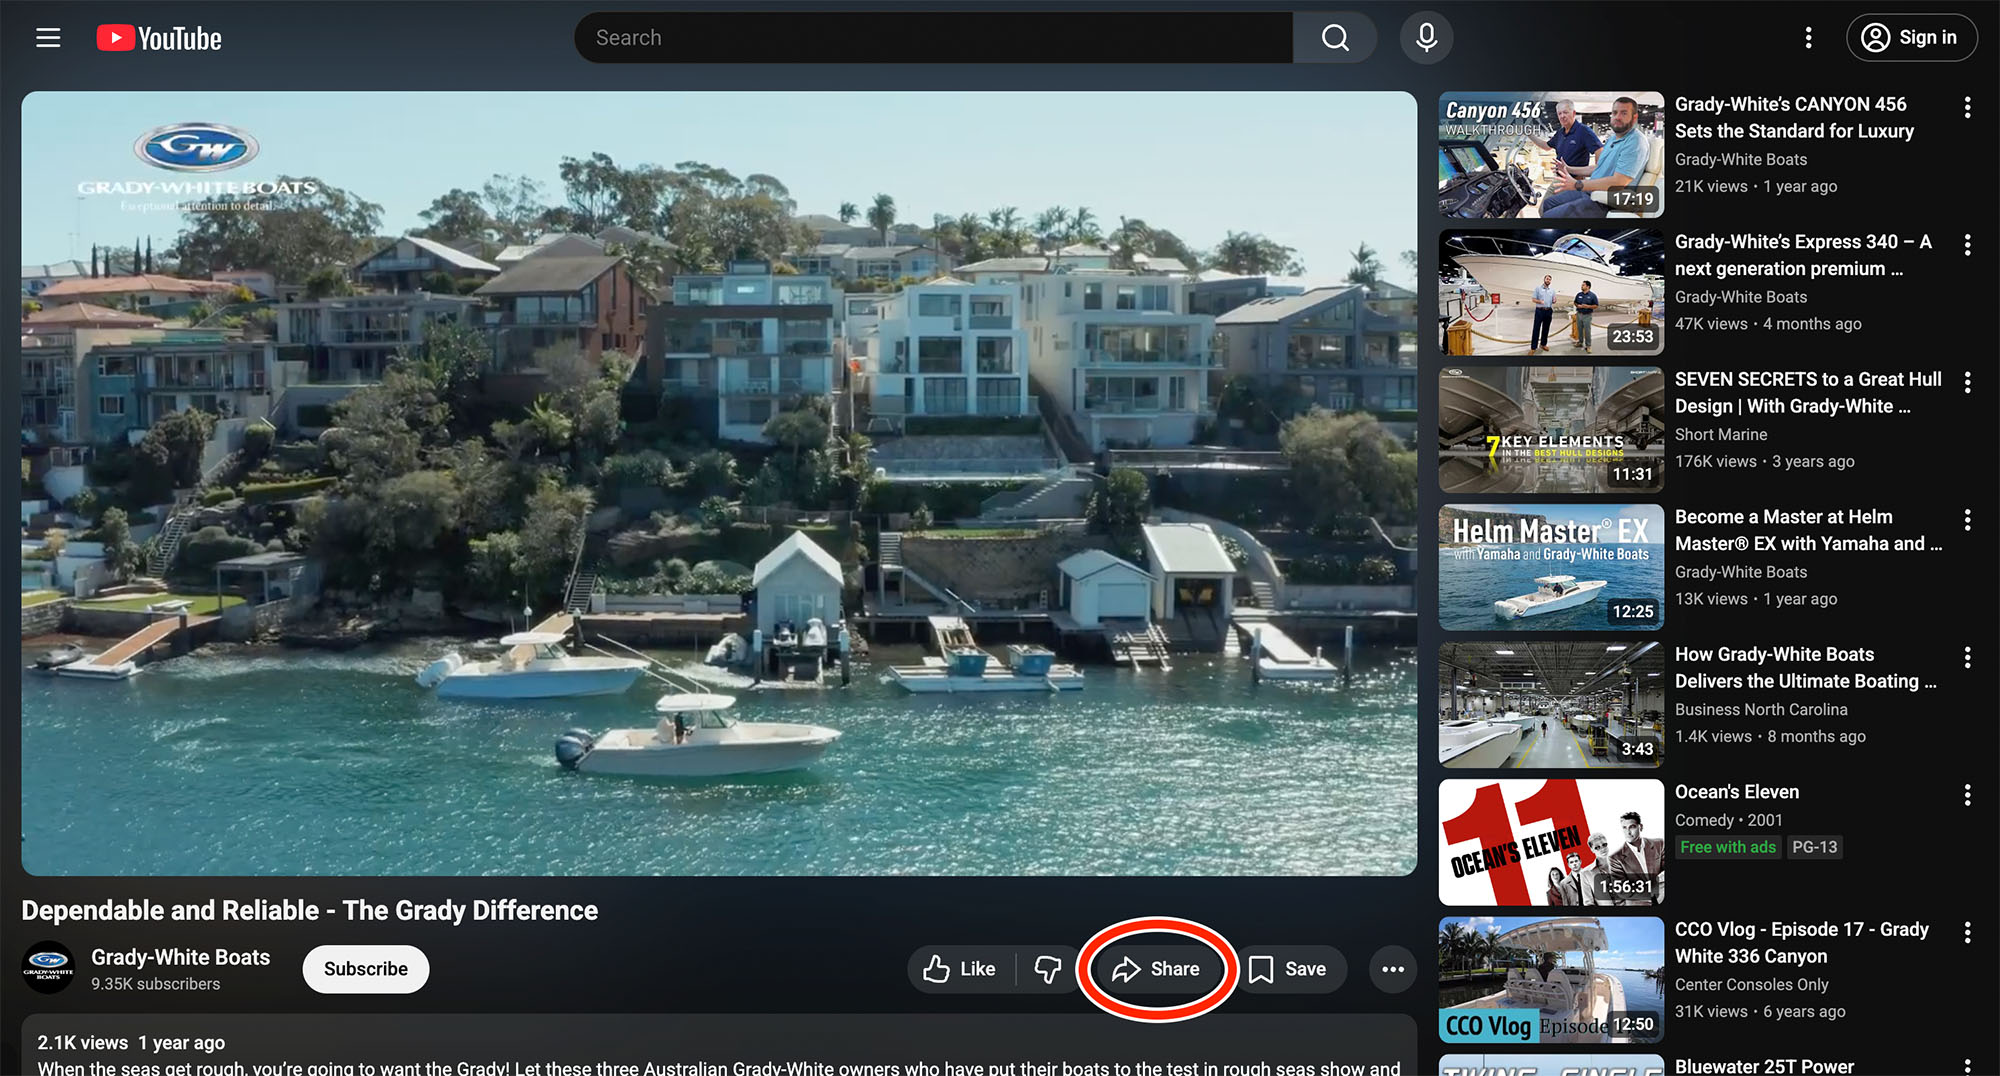Screen dimensions: 2000x1076
Task: Click the main video player
Action: pos(719,484)
